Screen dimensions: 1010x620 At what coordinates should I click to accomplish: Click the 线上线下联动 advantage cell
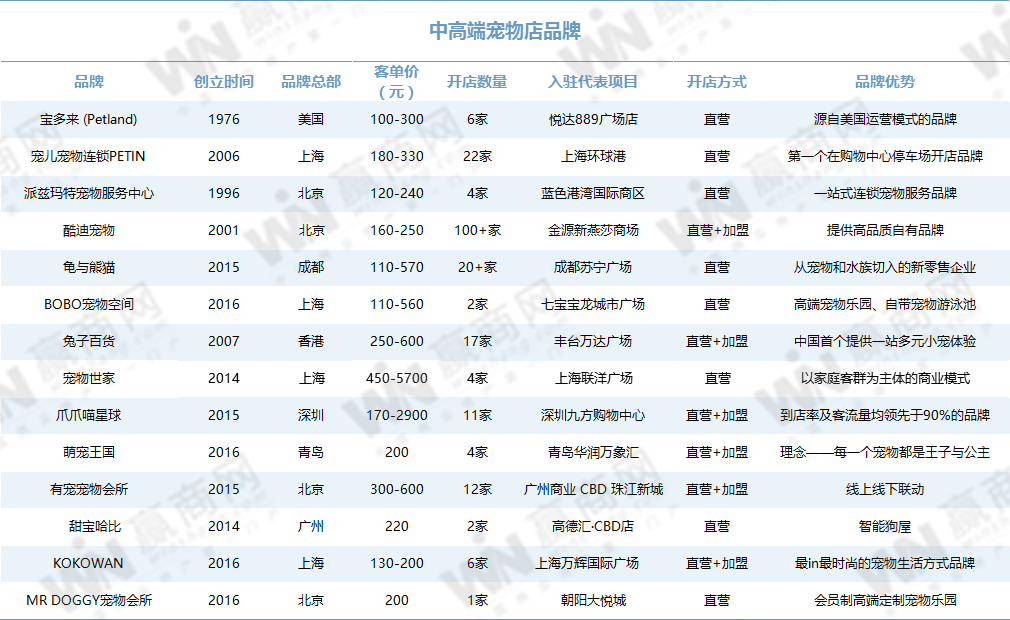click(884, 489)
